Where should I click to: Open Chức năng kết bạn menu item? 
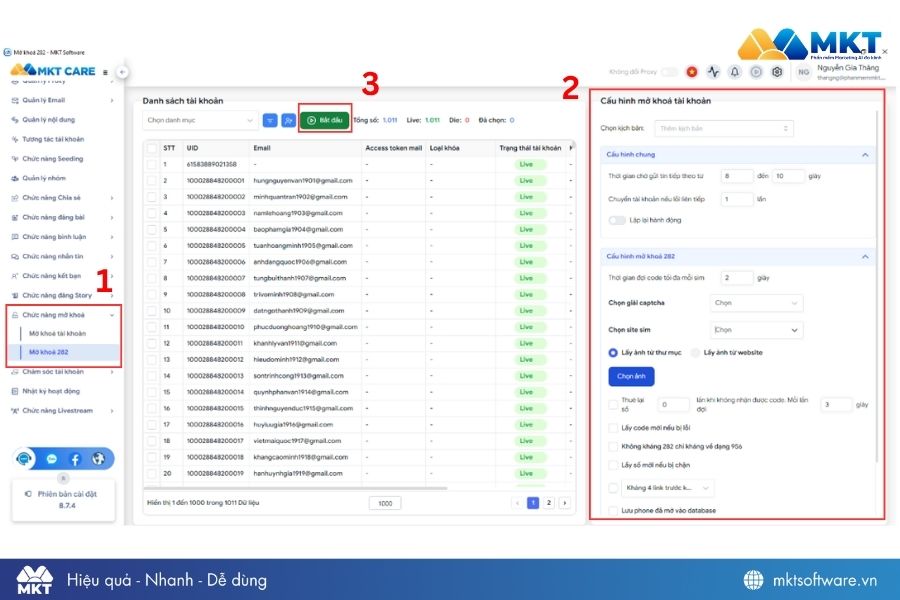click(52, 276)
